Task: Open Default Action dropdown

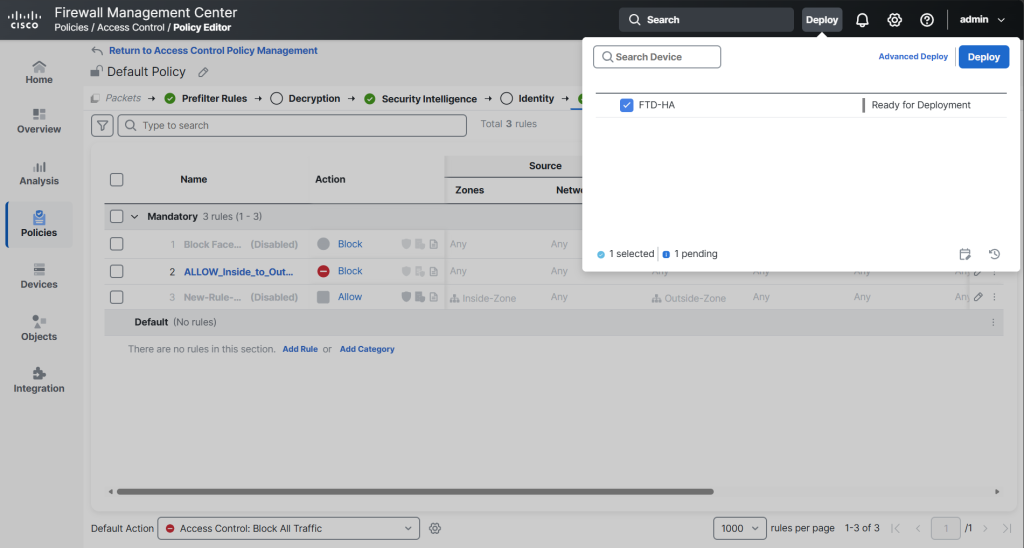Action: point(289,528)
